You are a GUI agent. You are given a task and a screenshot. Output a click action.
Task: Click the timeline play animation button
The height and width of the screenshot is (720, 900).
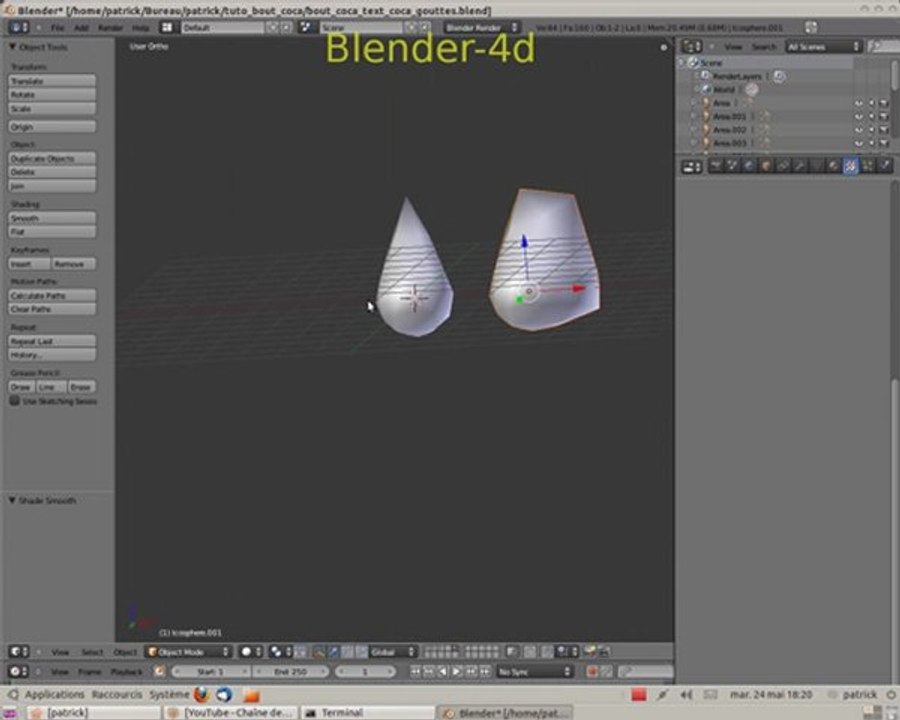pos(457,671)
